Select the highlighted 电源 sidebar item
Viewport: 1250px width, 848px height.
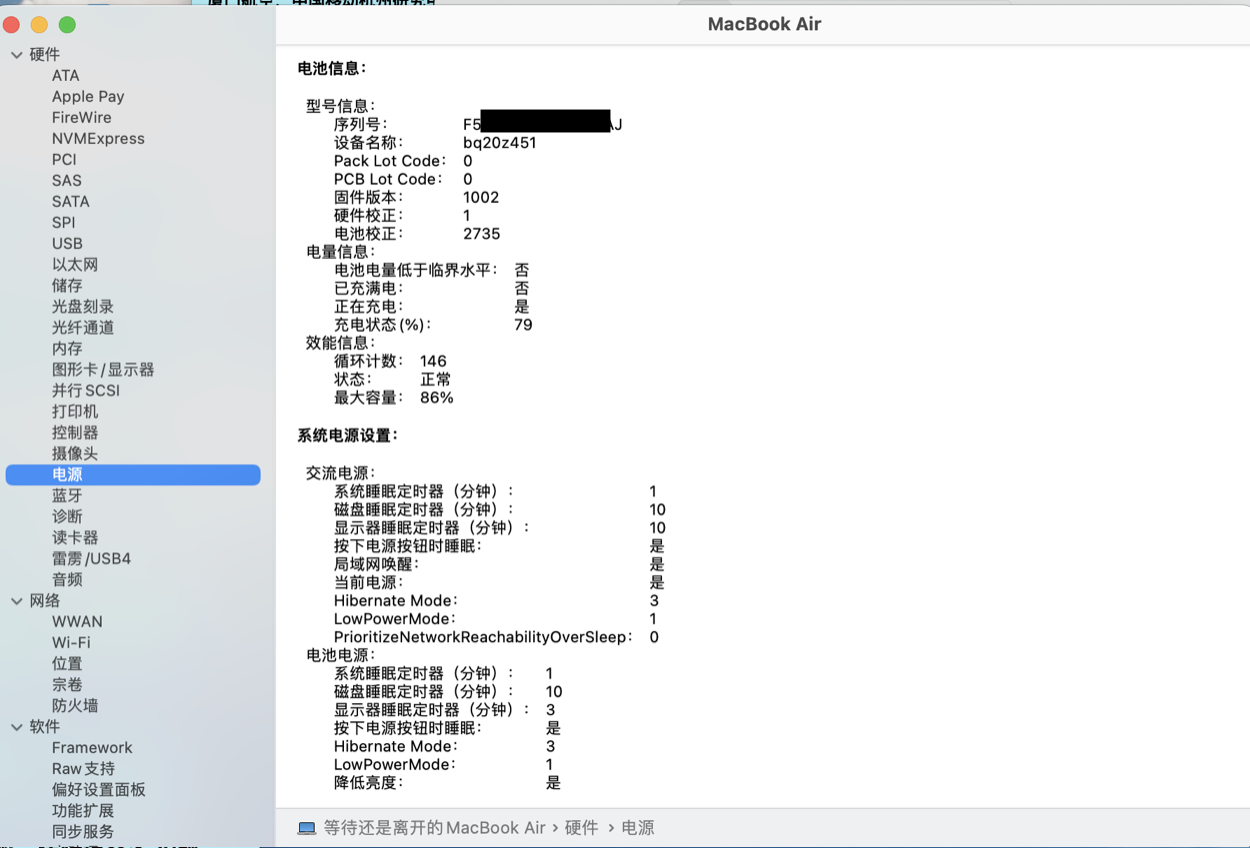133,475
